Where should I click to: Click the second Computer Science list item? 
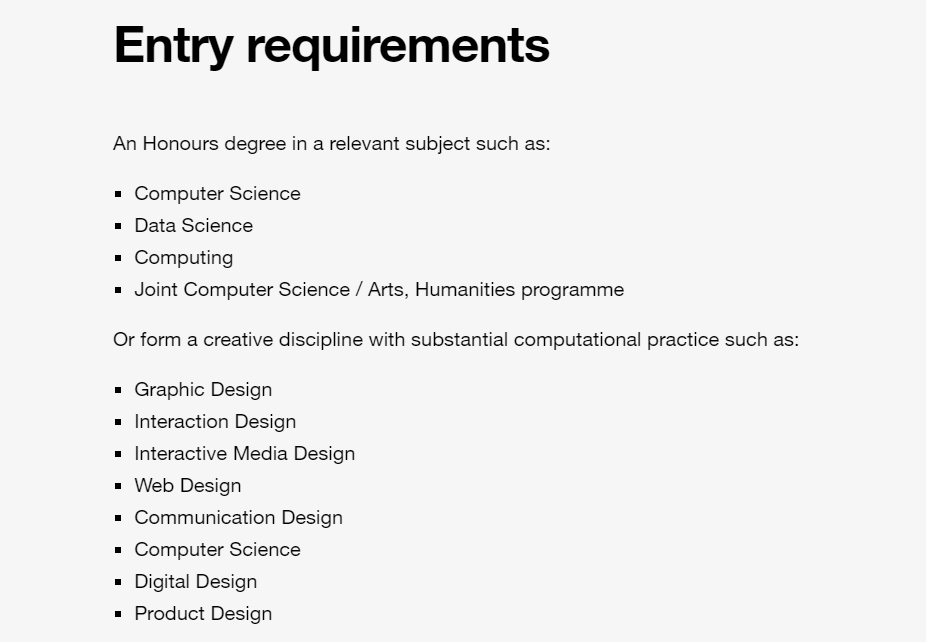pyautogui.click(x=217, y=550)
